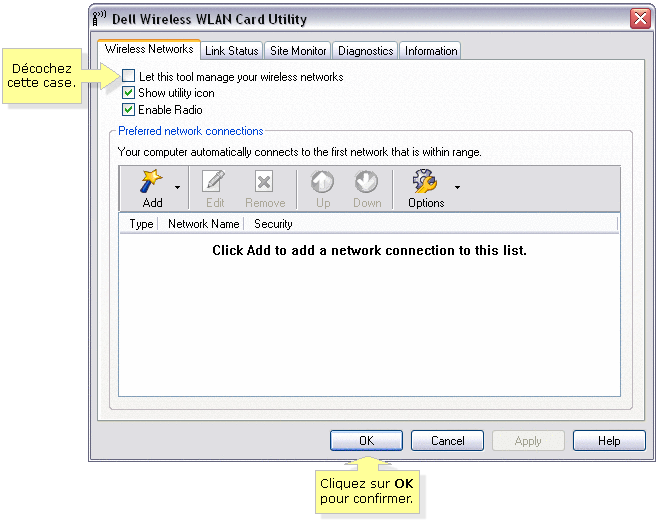Expand the Add button dropdown arrow
Viewport: 660px width, 525px height.
coord(178,187)
